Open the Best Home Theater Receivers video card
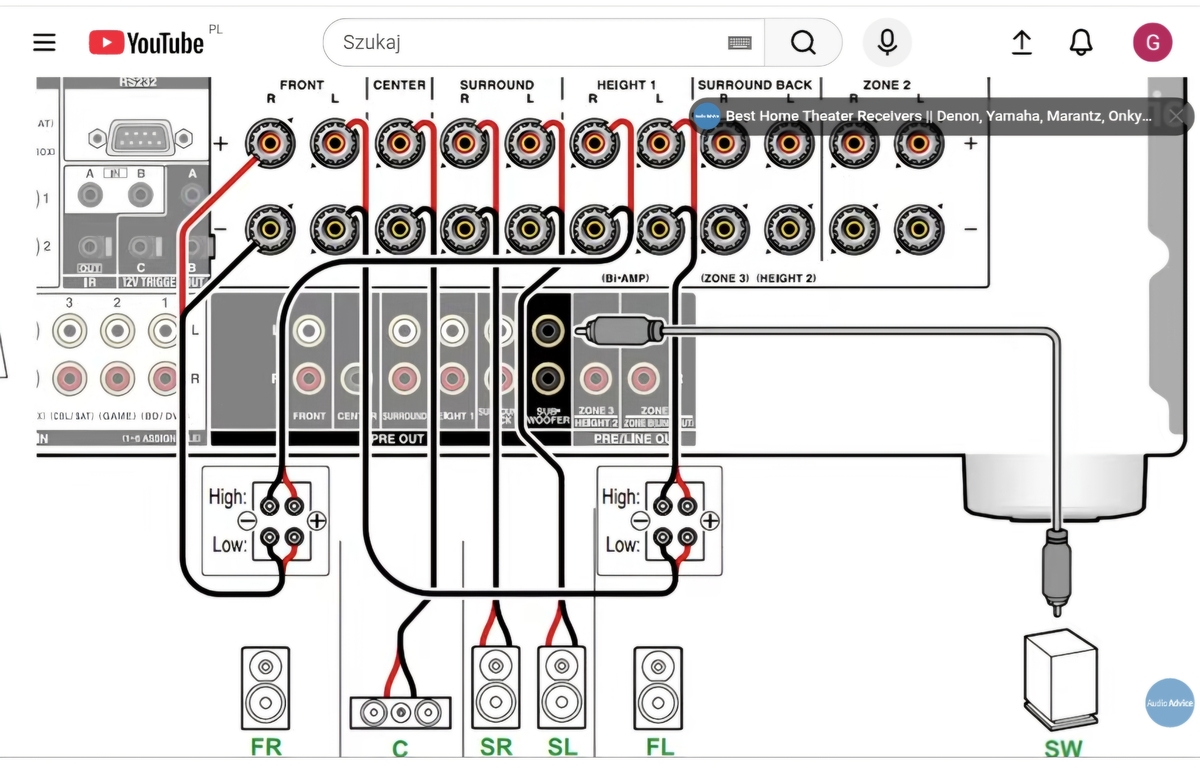The image size is (1200, 775). tap(938, 116)
